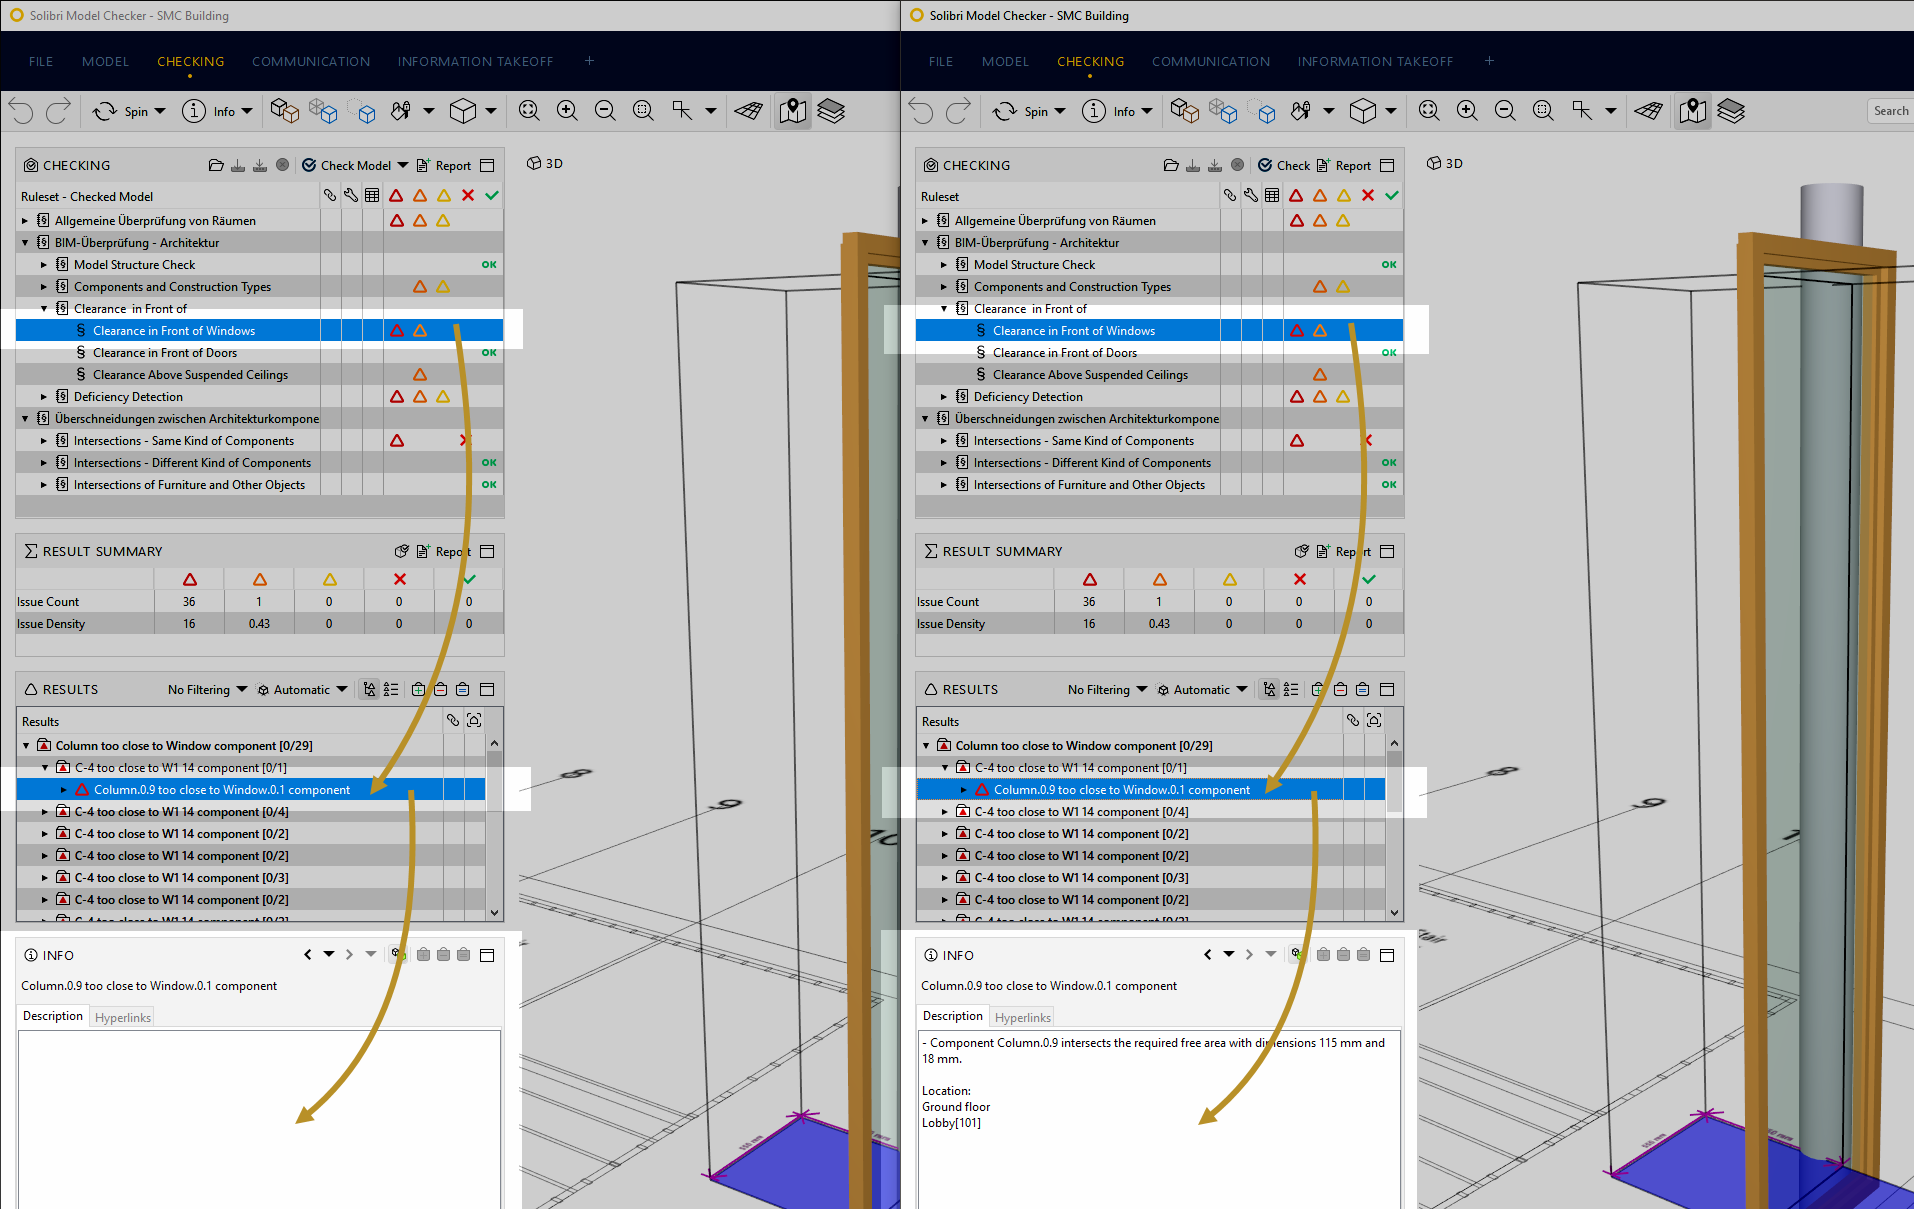The height and width of the screenshot is (1209, 1914).
Task: Select the Hyperlinks tab in the left INFO panel
Action: 123,1017
